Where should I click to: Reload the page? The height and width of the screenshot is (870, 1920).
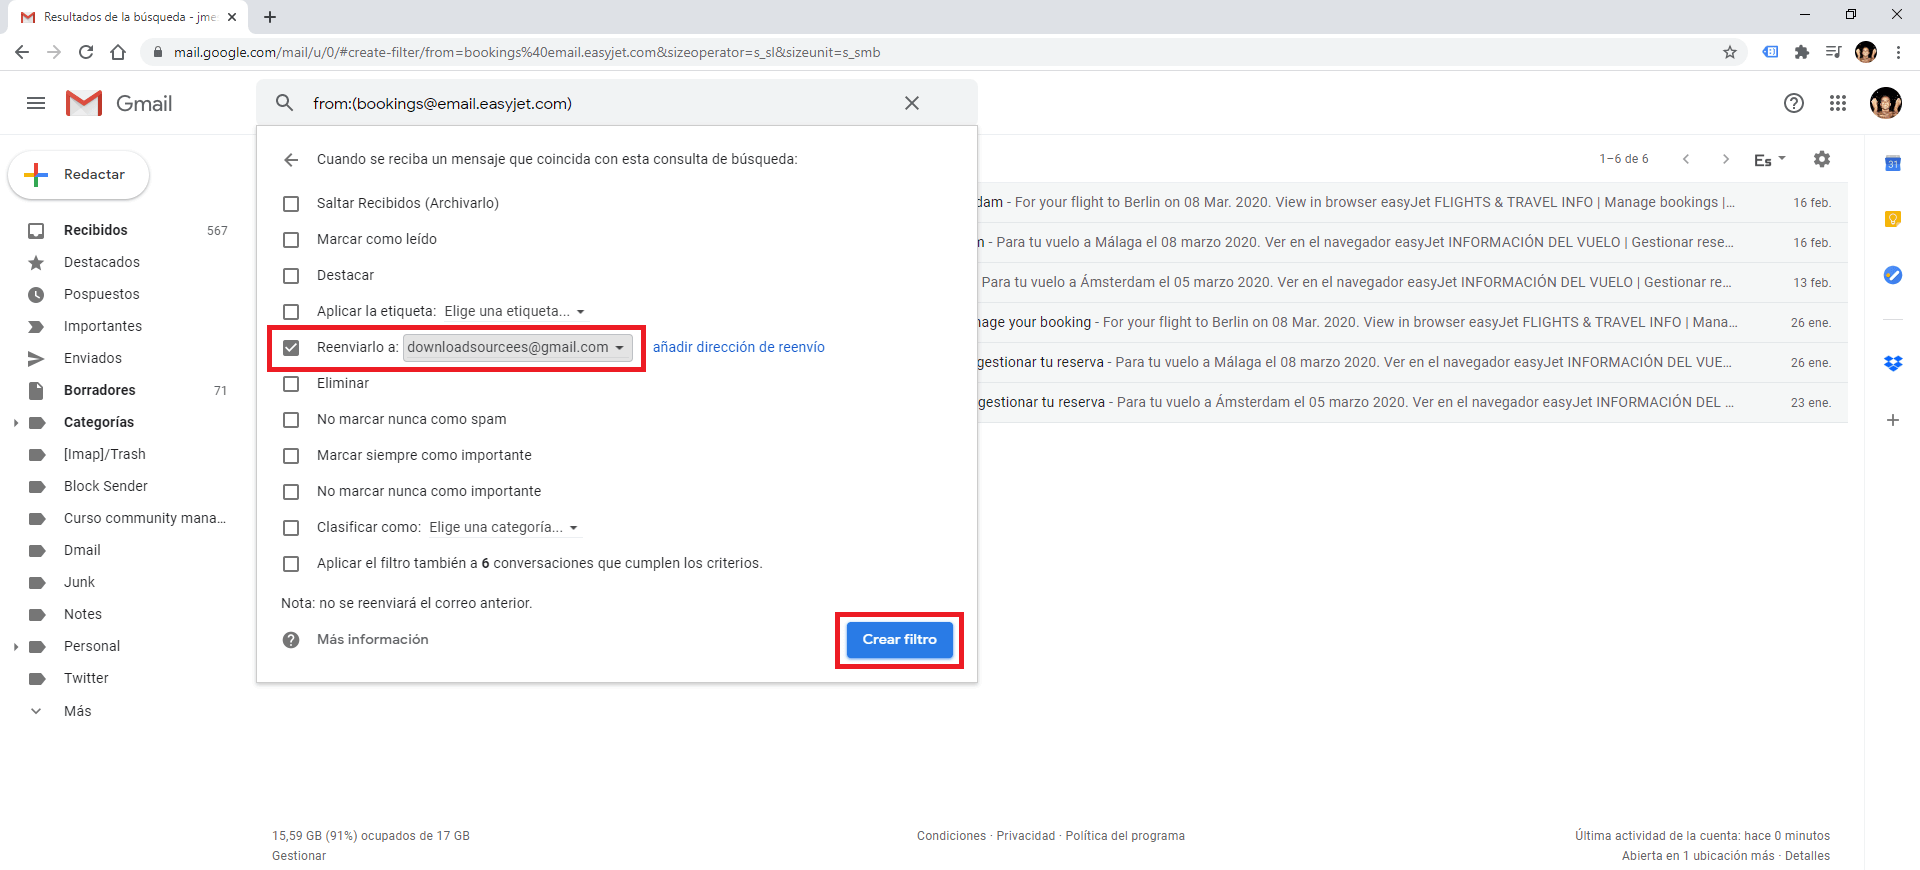pyautogui.click(x=86, y=52)
